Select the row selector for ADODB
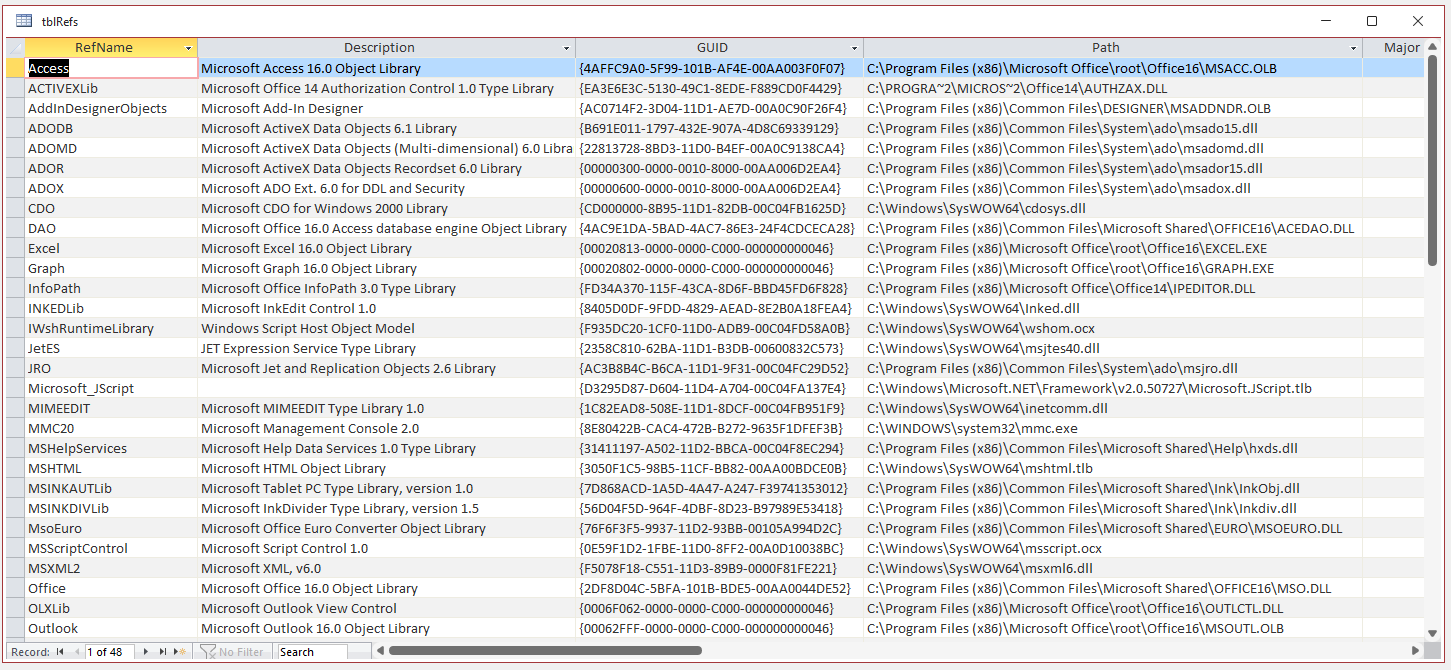Viewport: 1451px width, 670px height. 16,128
